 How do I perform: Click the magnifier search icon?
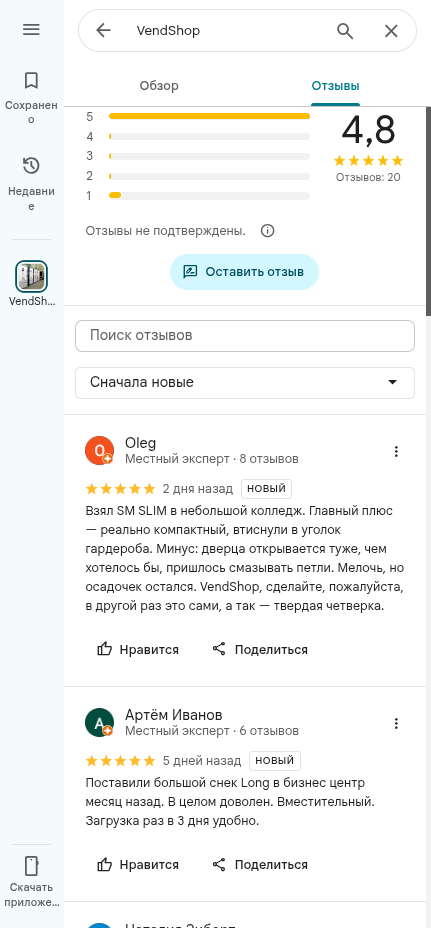click(345, 31)
